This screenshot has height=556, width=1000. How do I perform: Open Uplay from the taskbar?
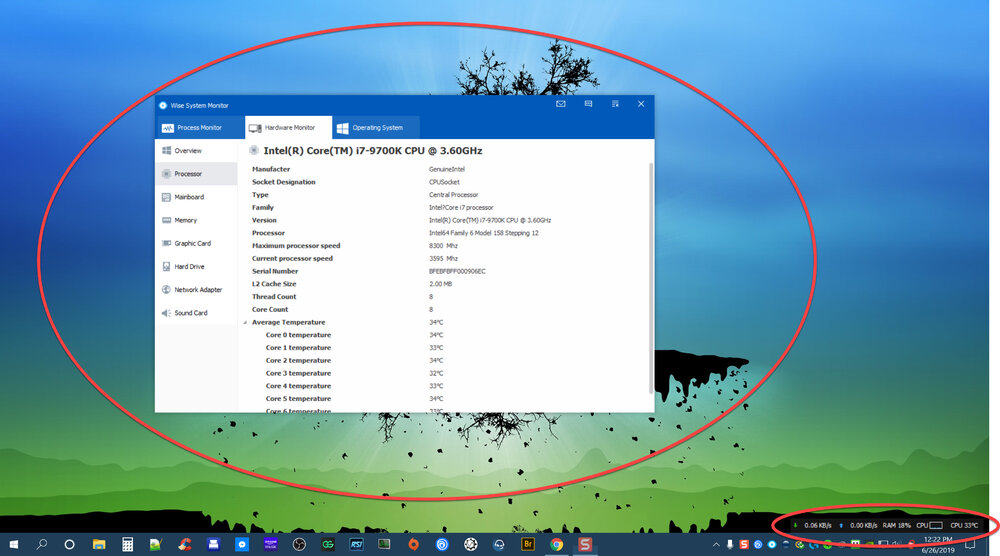tap(442, 545)
